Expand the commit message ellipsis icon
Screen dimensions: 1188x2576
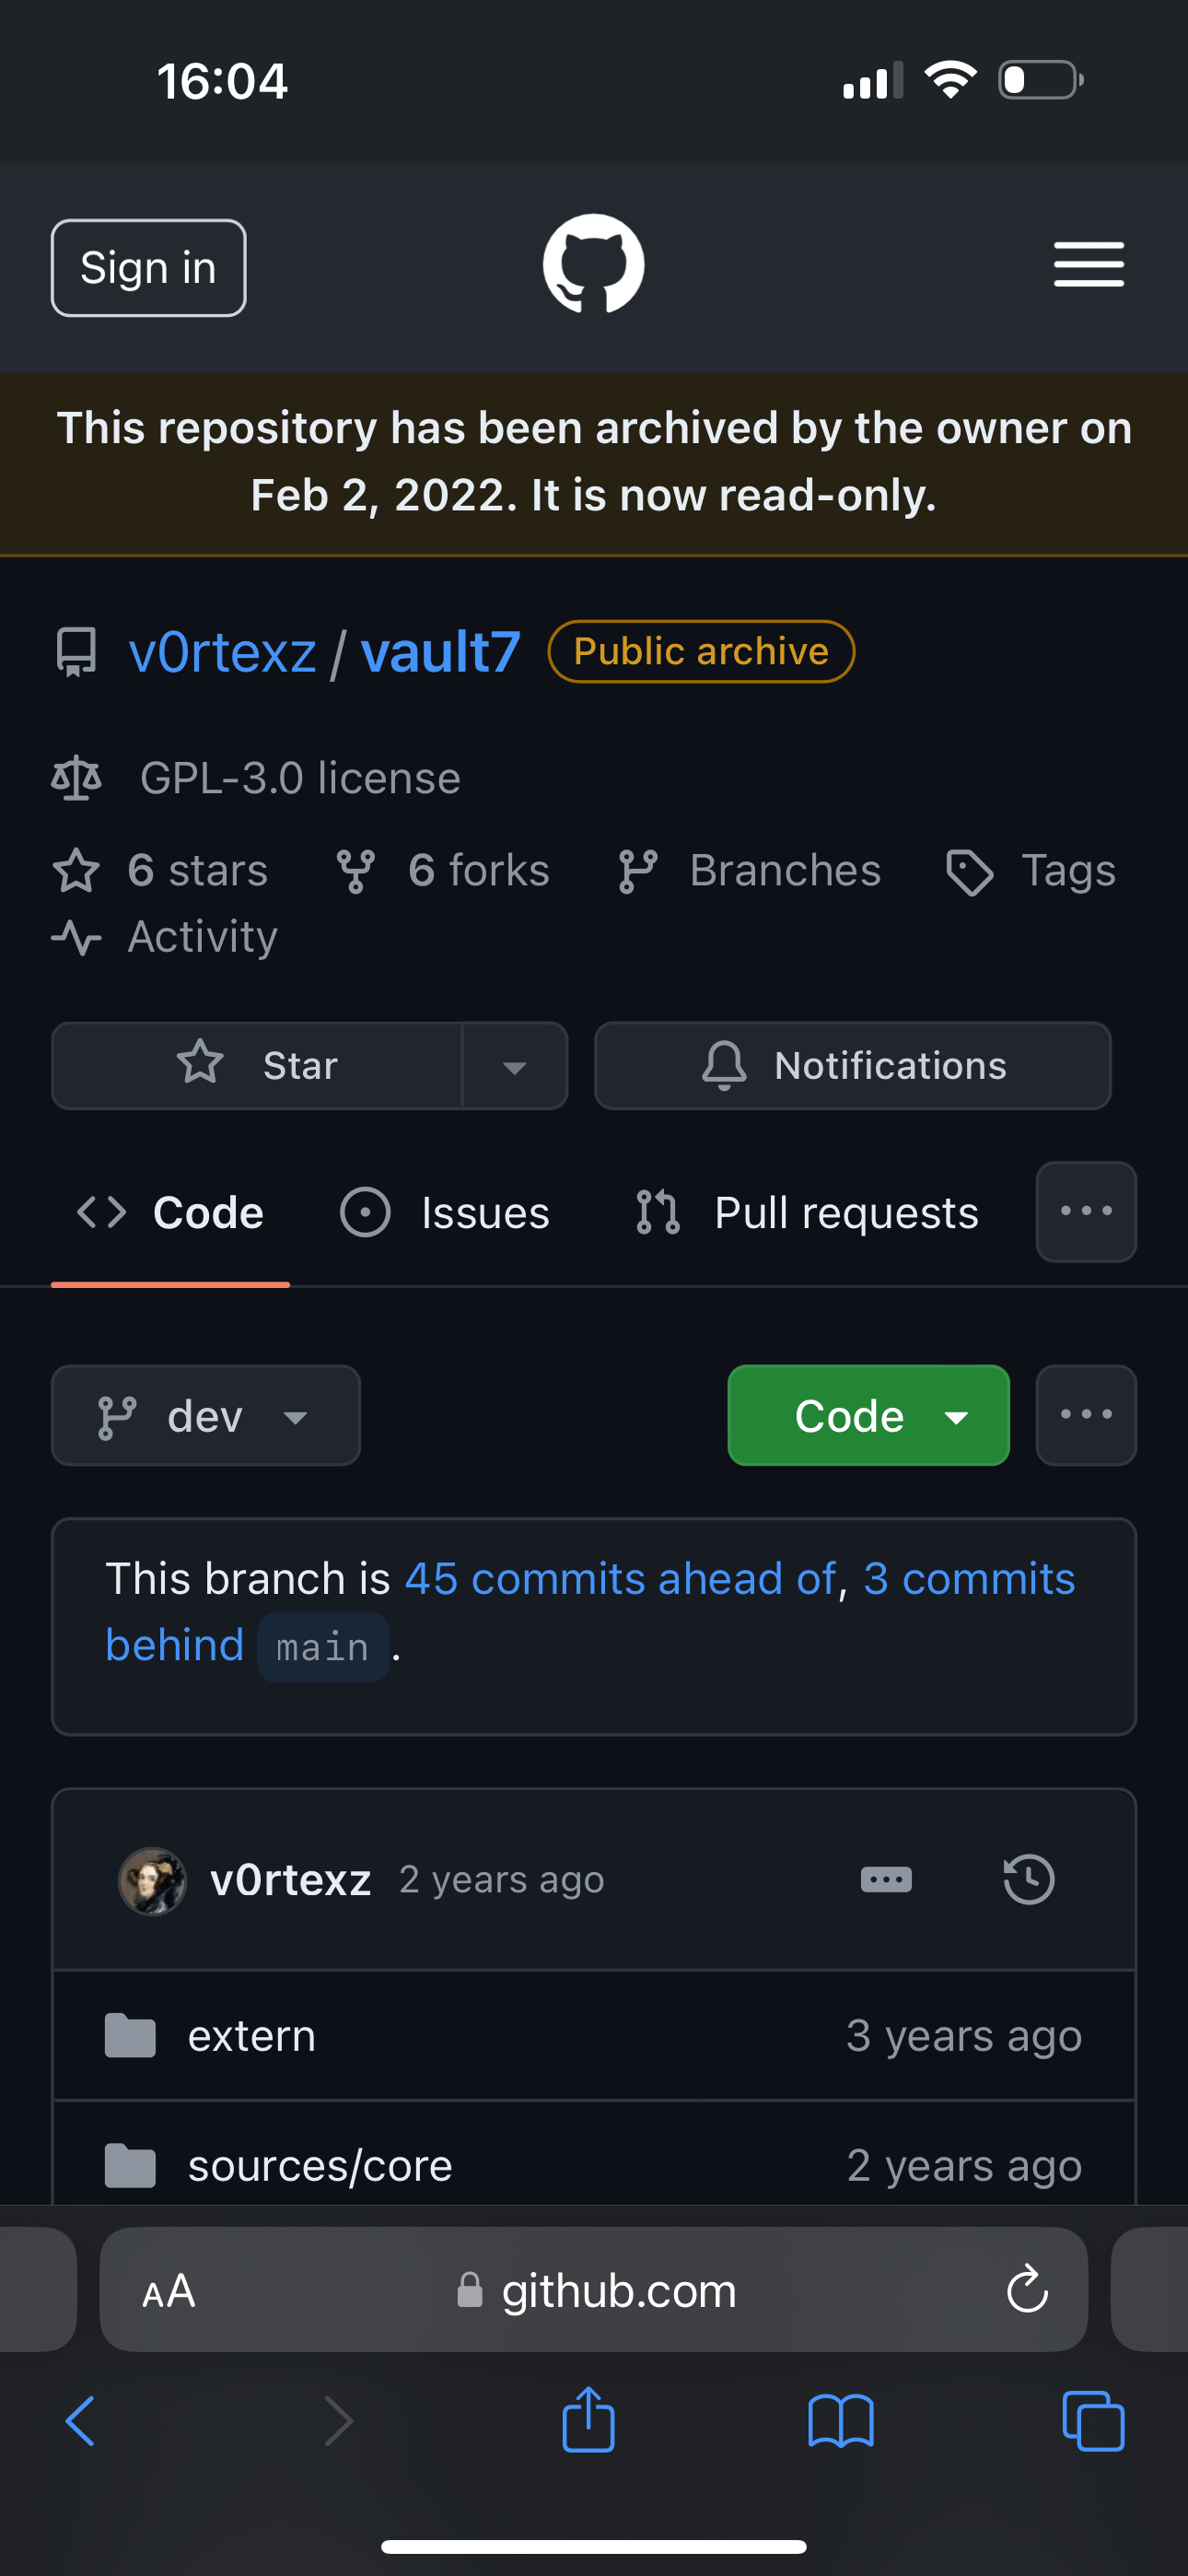(x=886, y=1879)
